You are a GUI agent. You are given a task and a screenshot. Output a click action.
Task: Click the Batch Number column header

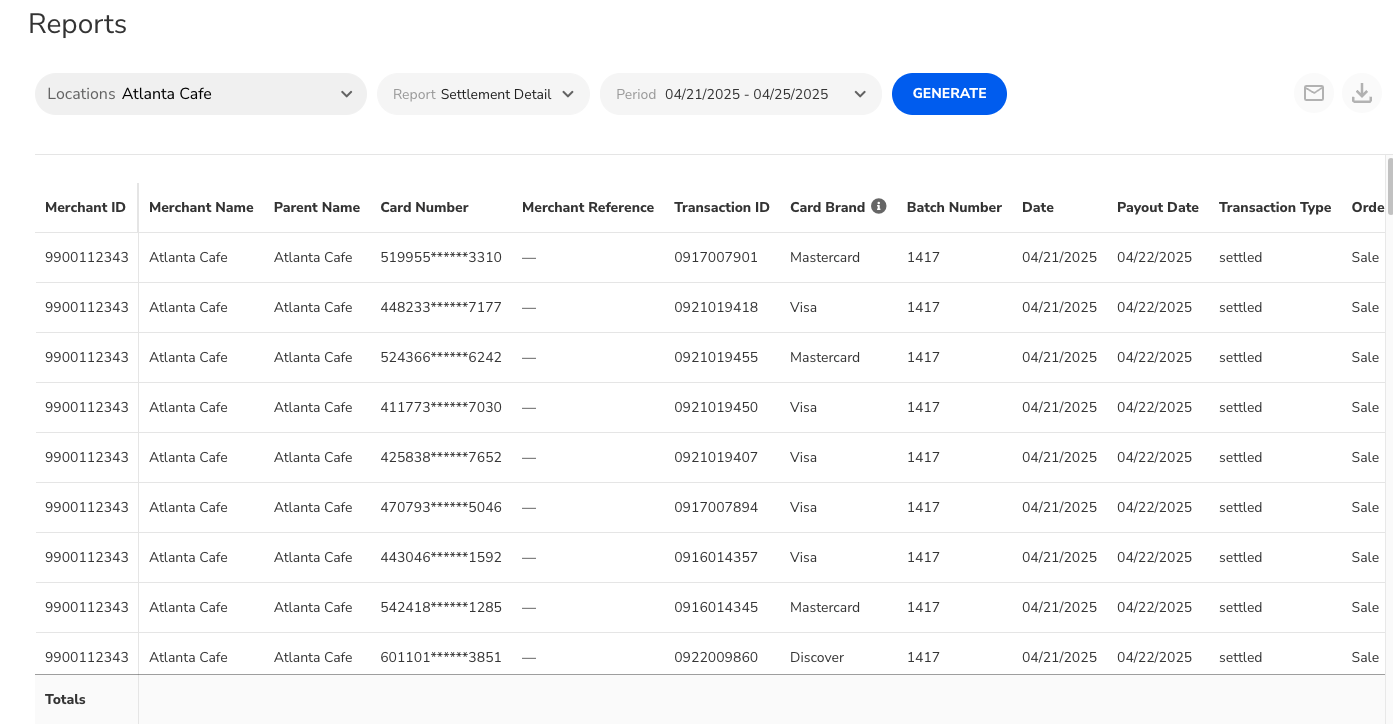[954, 207]
